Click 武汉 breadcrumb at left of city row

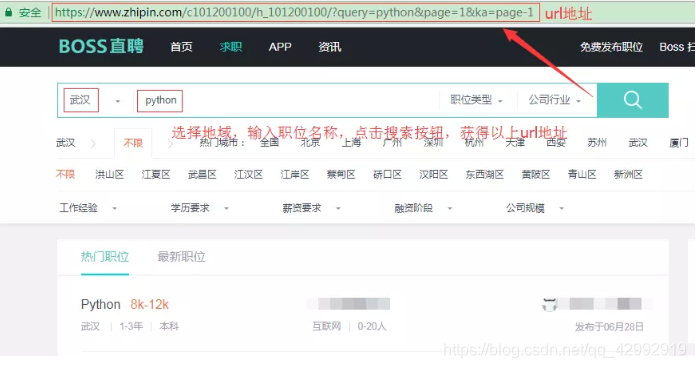point(66,143)
